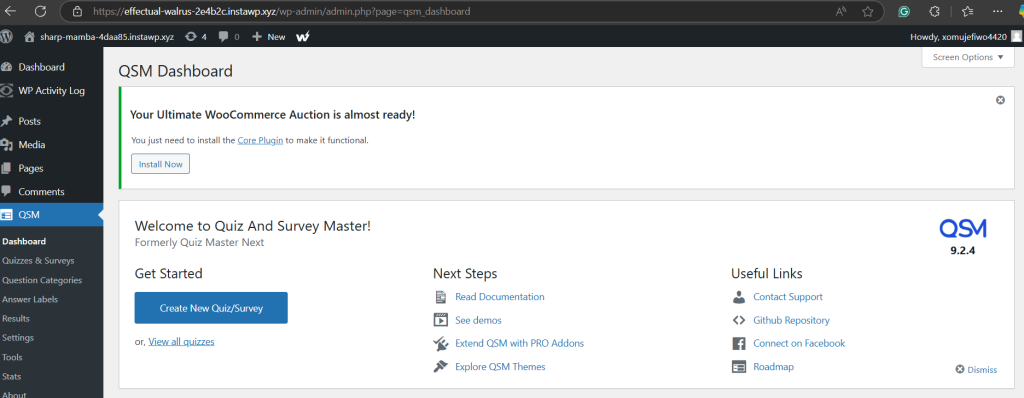Select QSM Dashboard submenu item
The image size is (1024, 398).
point(24,241)
